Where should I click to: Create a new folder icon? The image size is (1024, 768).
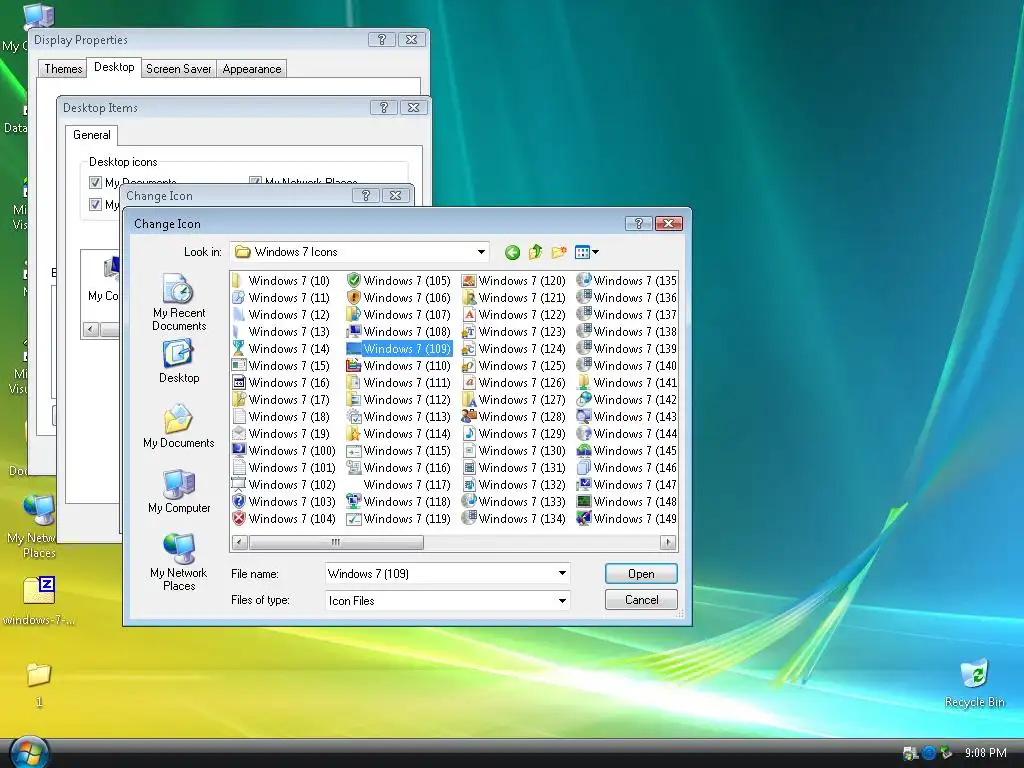coord(558,252)
